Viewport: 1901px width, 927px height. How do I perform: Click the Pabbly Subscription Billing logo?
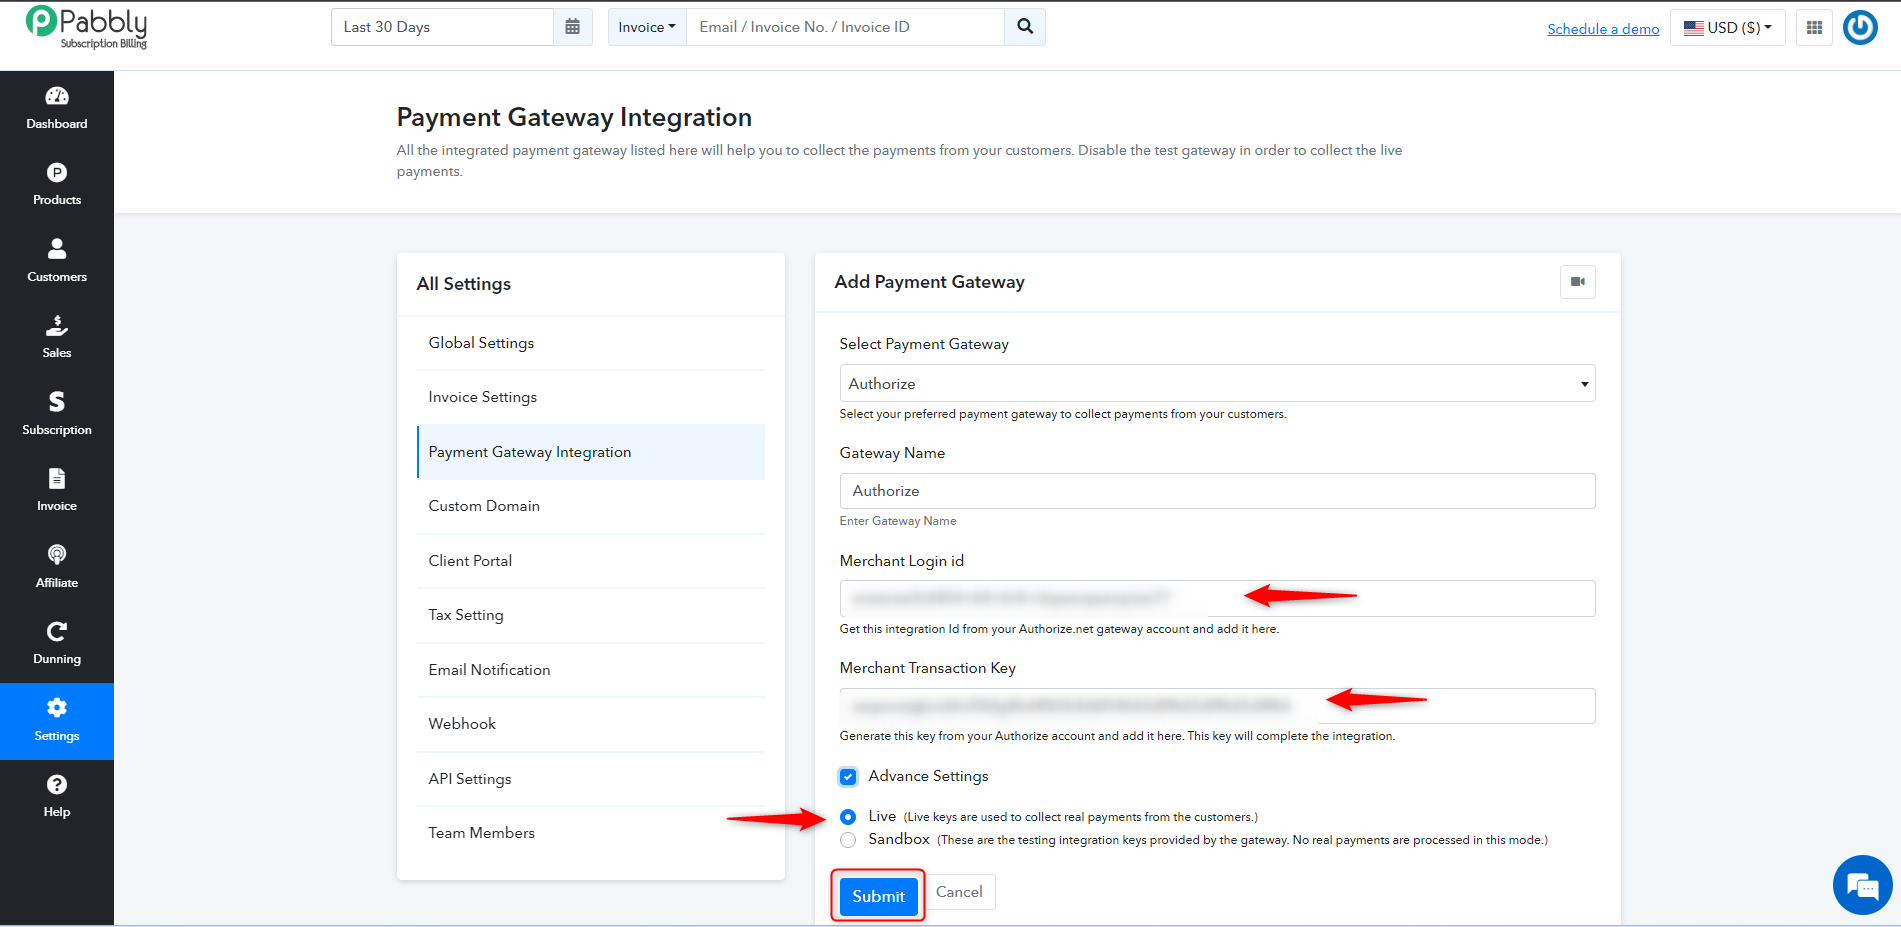pyautogui.click(x=87, y=27)
